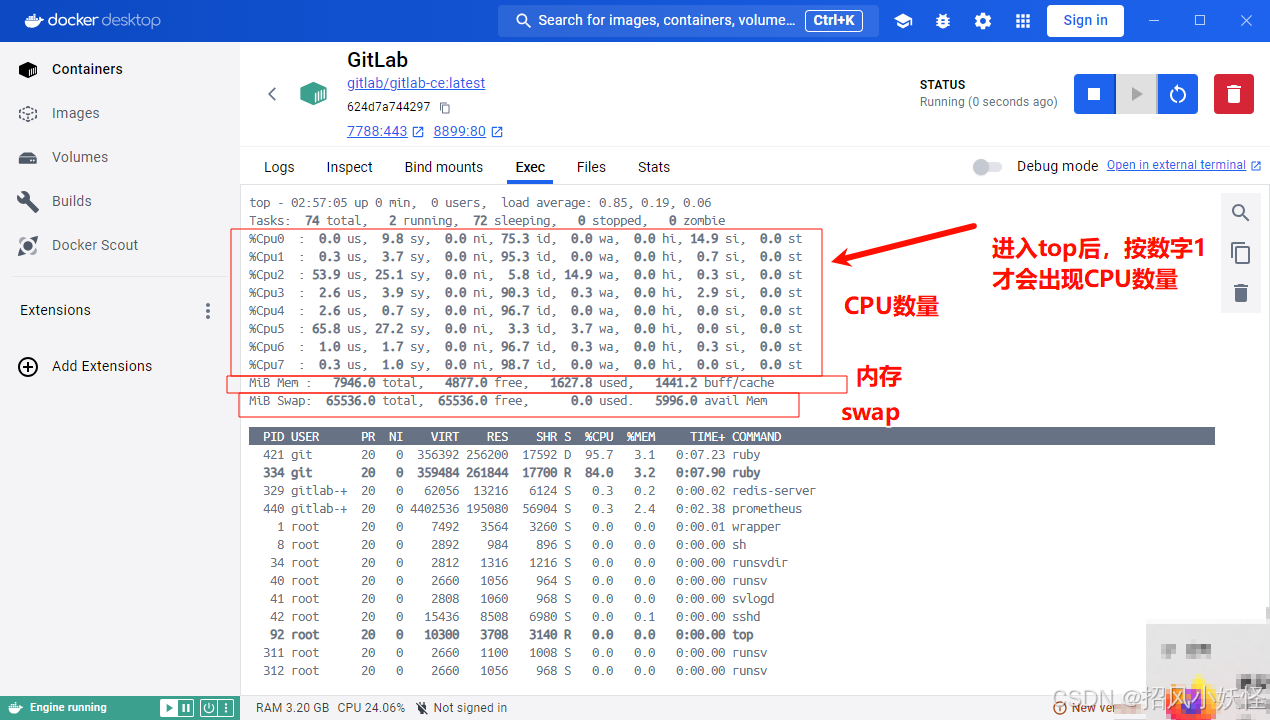Open Troubleshoot bug icon
This screenshot has width=1270, height=720.
(x=943, y=21)
